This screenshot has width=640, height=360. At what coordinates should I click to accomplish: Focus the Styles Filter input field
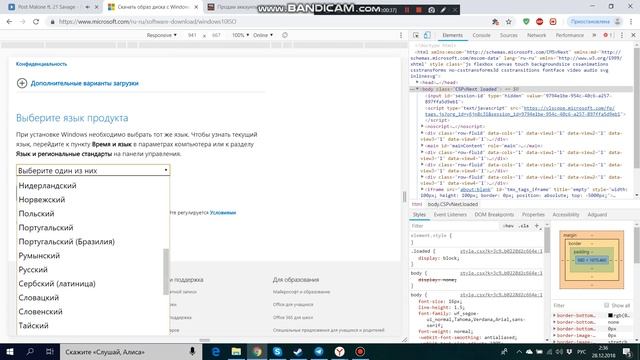455,226
